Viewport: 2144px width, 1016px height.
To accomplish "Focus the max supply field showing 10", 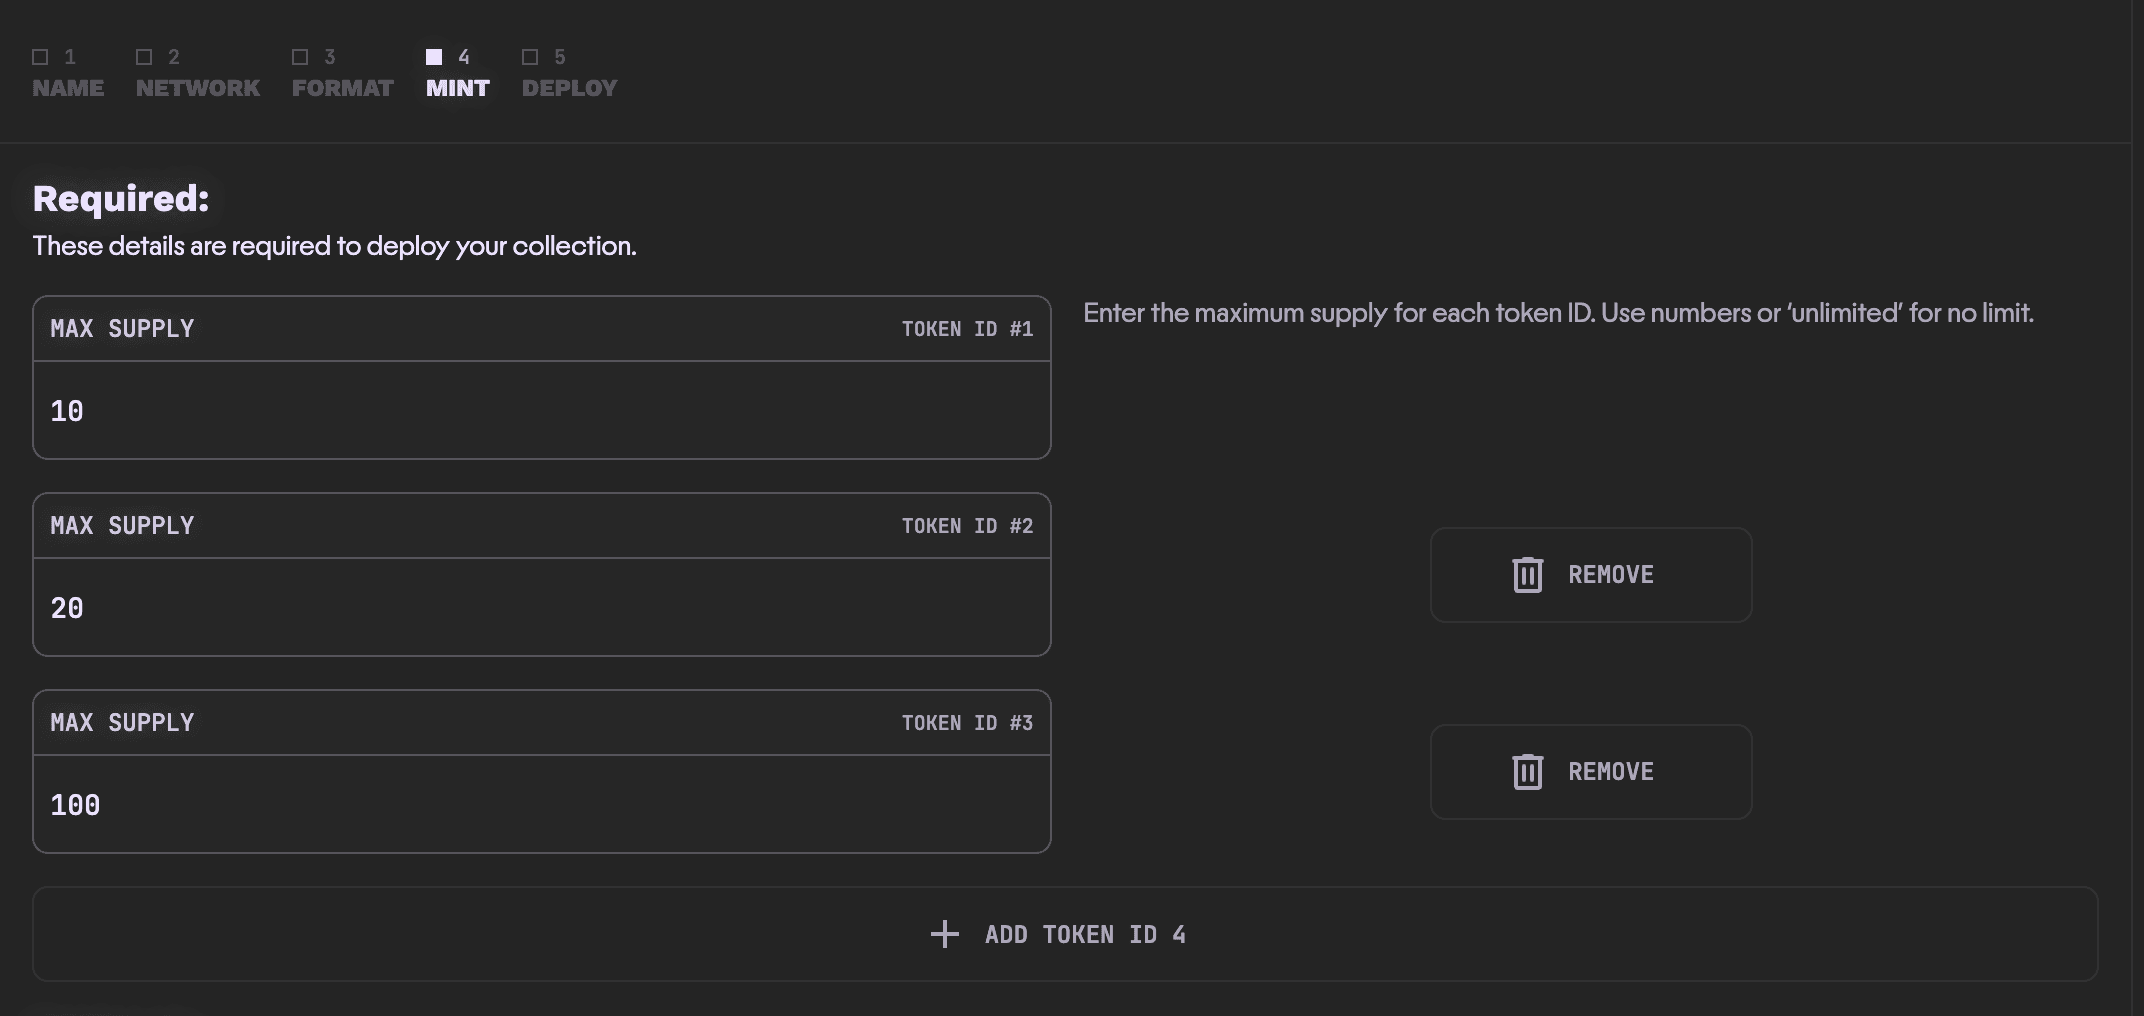I will click(541, 411).
